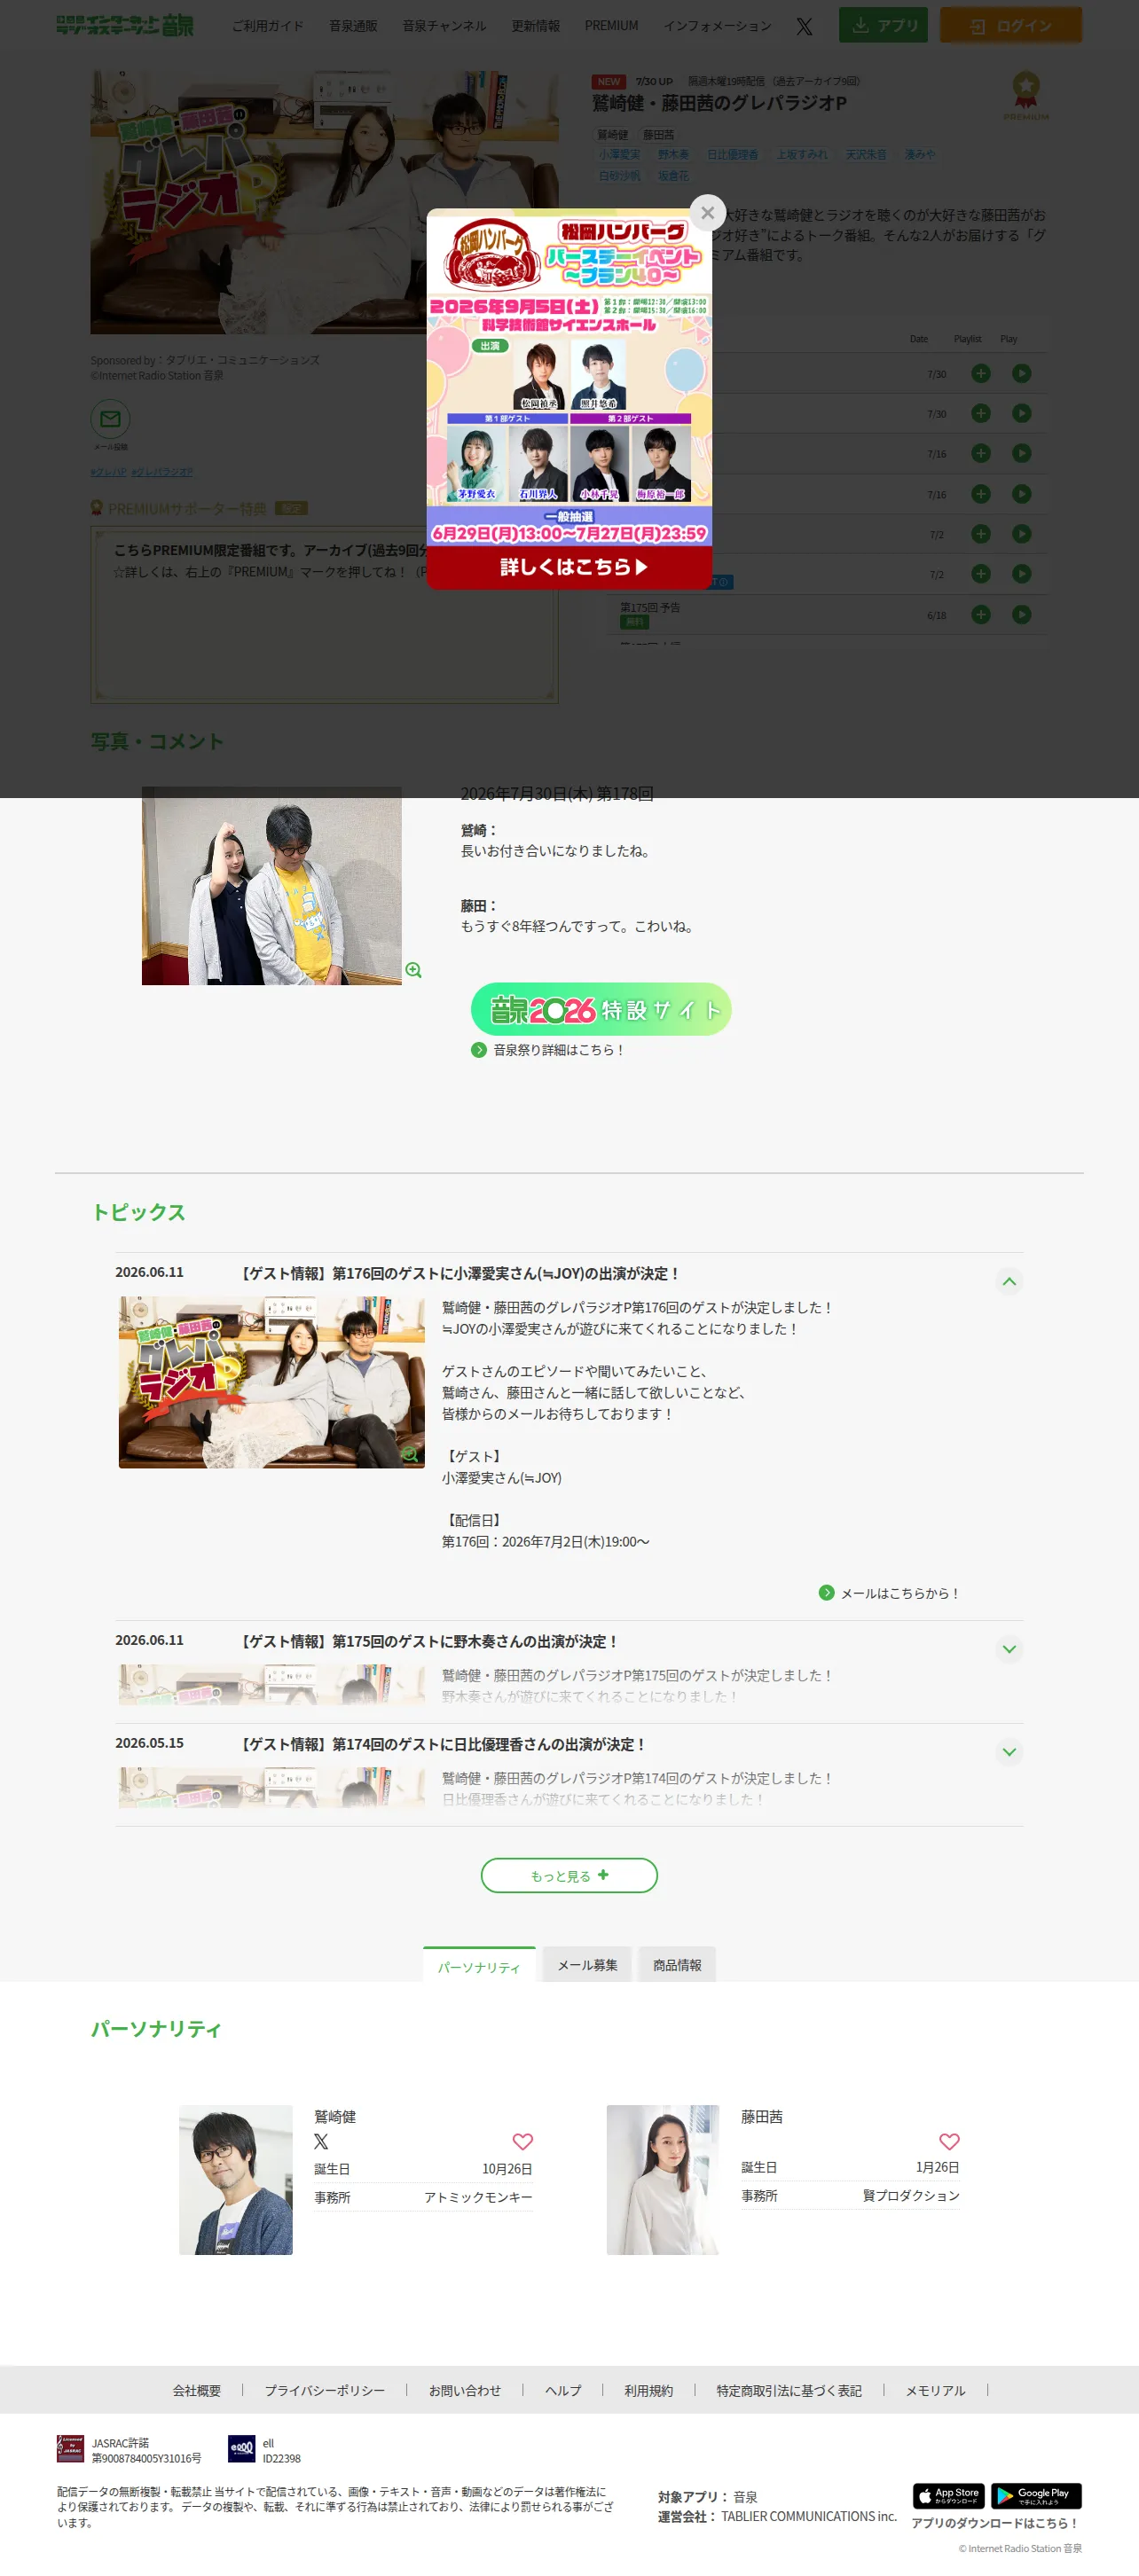Favorite 藤田茜 with the heart icon

click(x=949, y=2141)
